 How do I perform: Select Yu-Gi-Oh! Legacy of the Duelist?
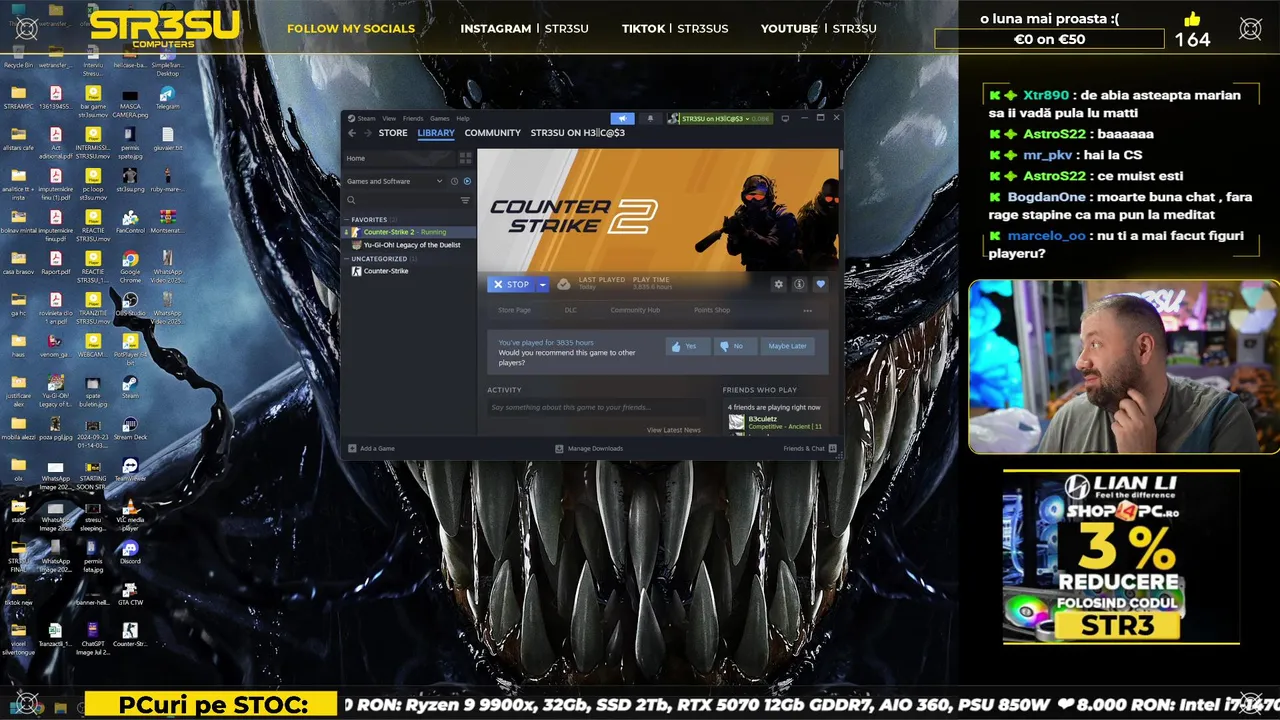410,245
